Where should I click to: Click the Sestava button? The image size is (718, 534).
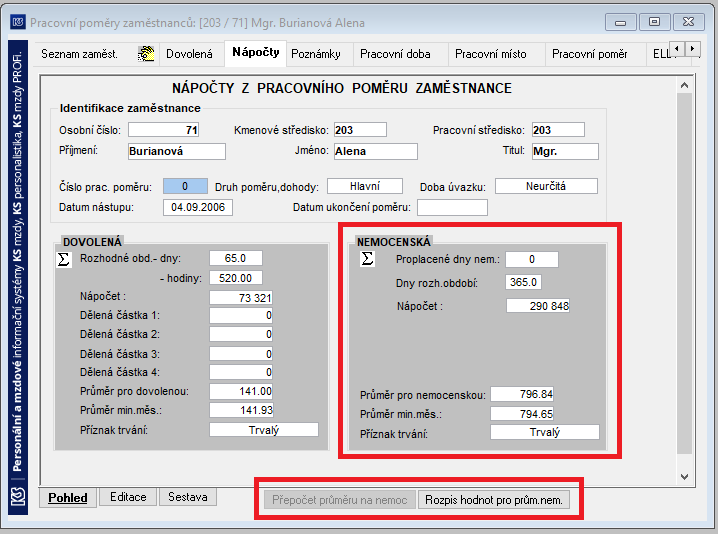coord(188,497)
